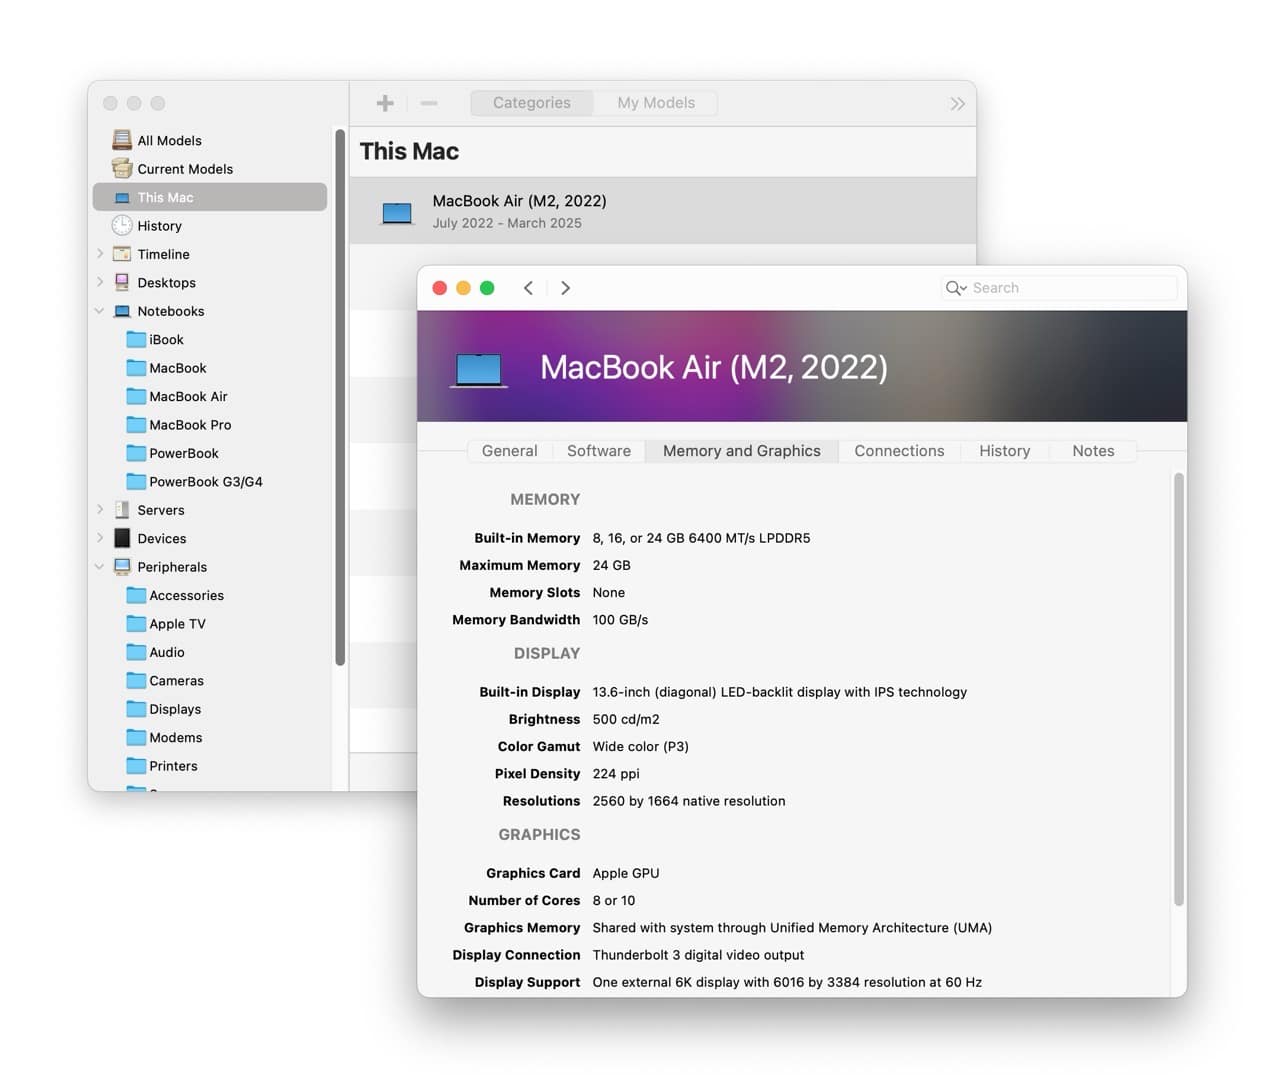This screenshot has height=1090, width=1280.
Task: Click the Printers folder icon
Action: [136, 765]
